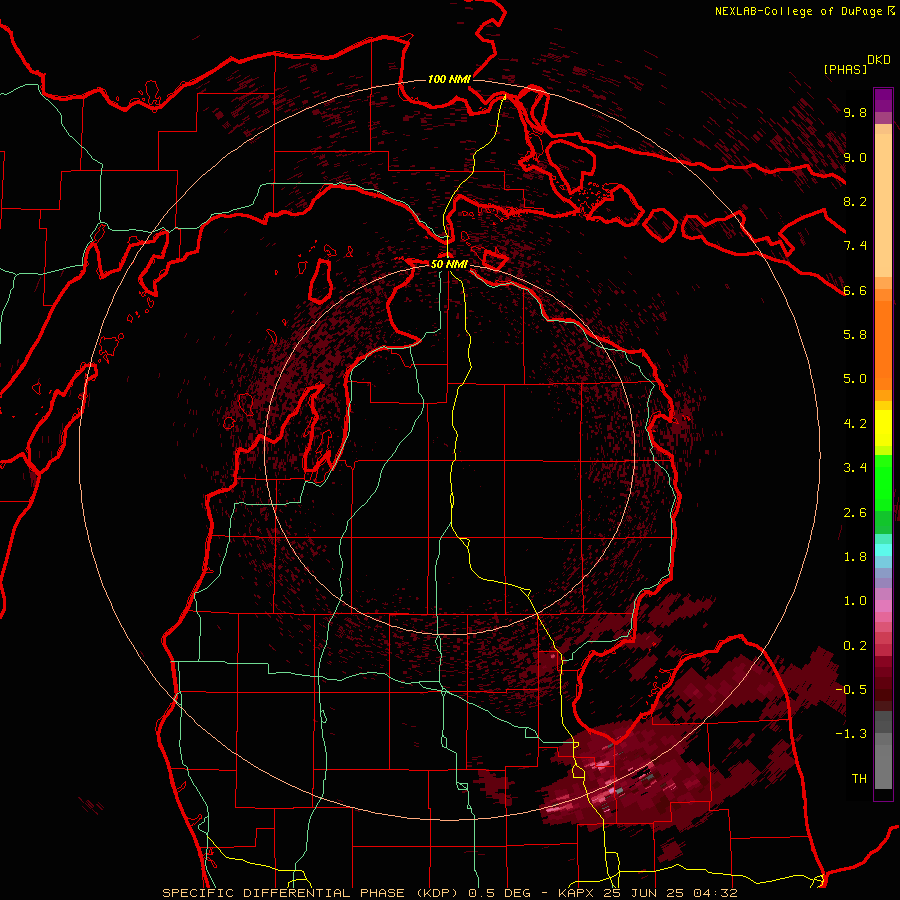The height and width of the screenshot is (900, 900).
Task: Click the -1.3 value on the color scale
Action: tap(851, 734)
